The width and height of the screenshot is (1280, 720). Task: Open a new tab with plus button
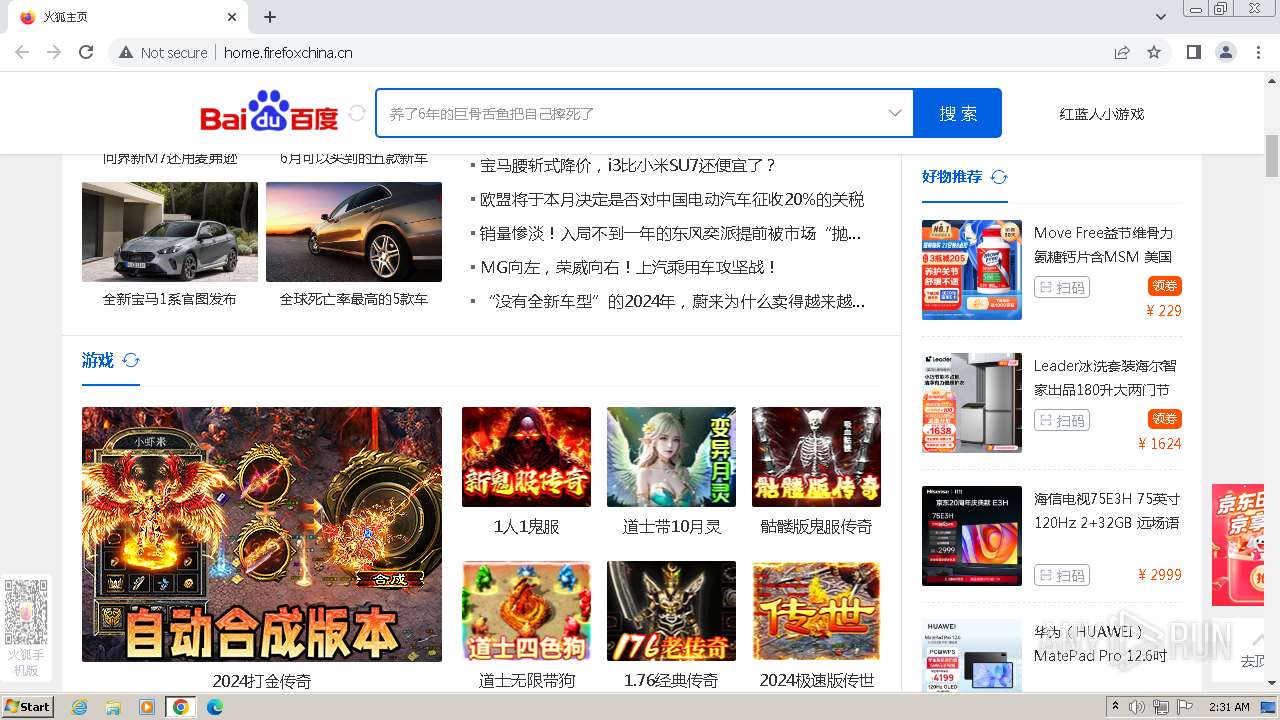tap(270, 17)
